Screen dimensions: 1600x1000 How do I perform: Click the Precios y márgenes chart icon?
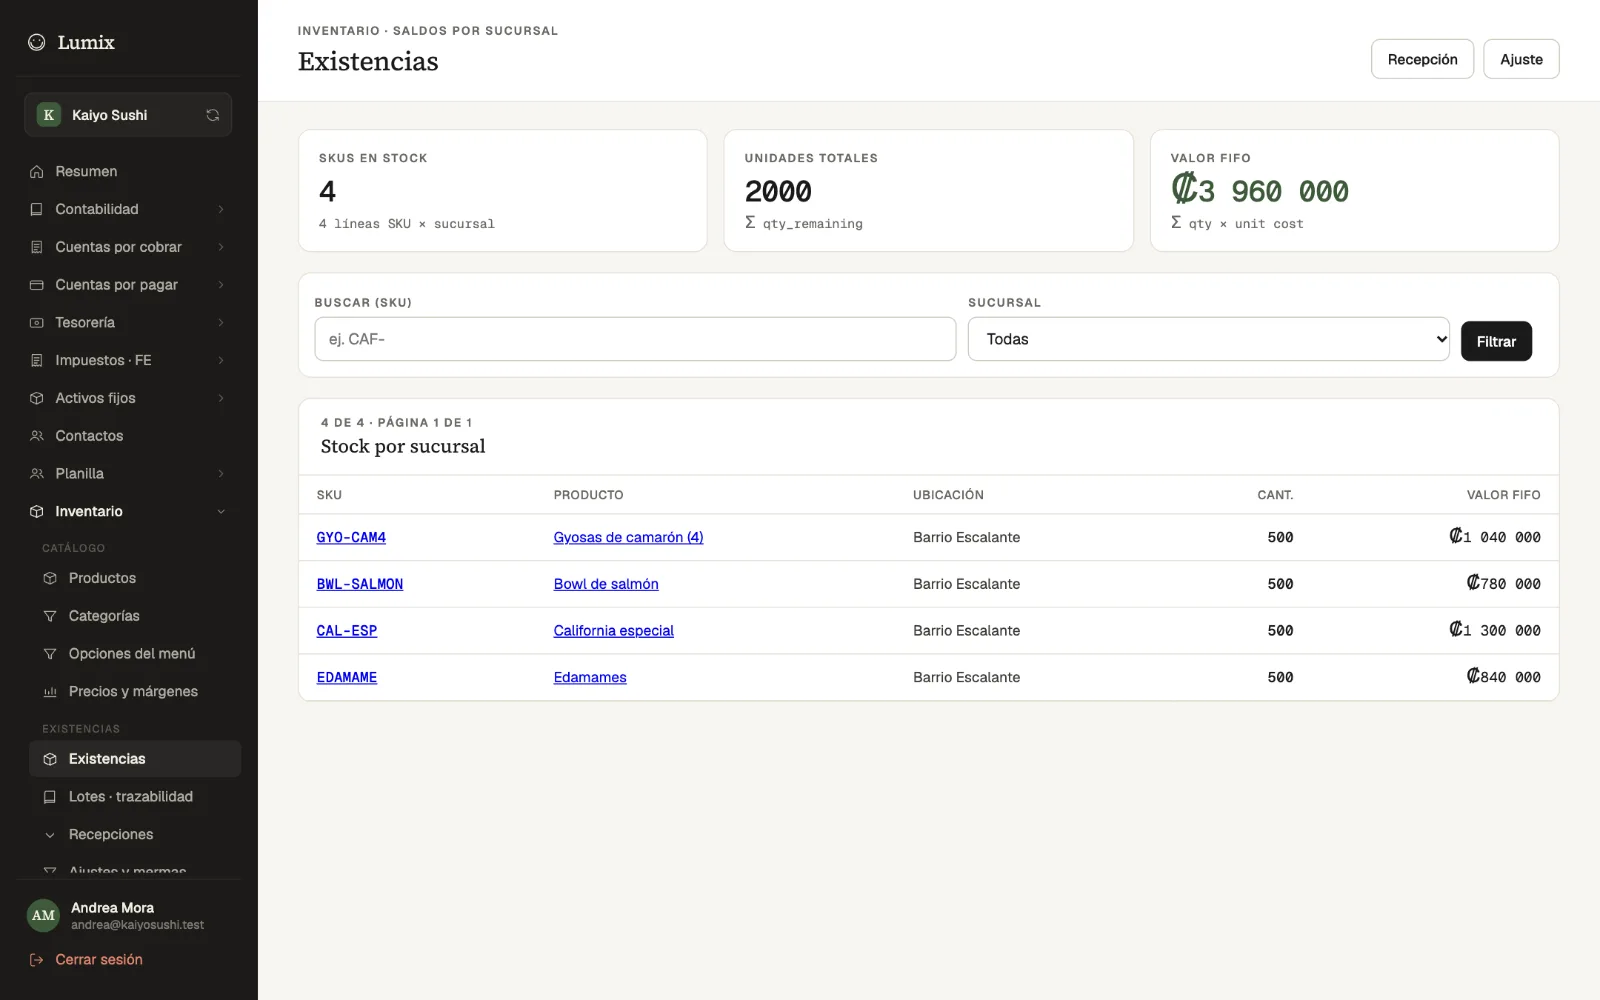[50, 692]
